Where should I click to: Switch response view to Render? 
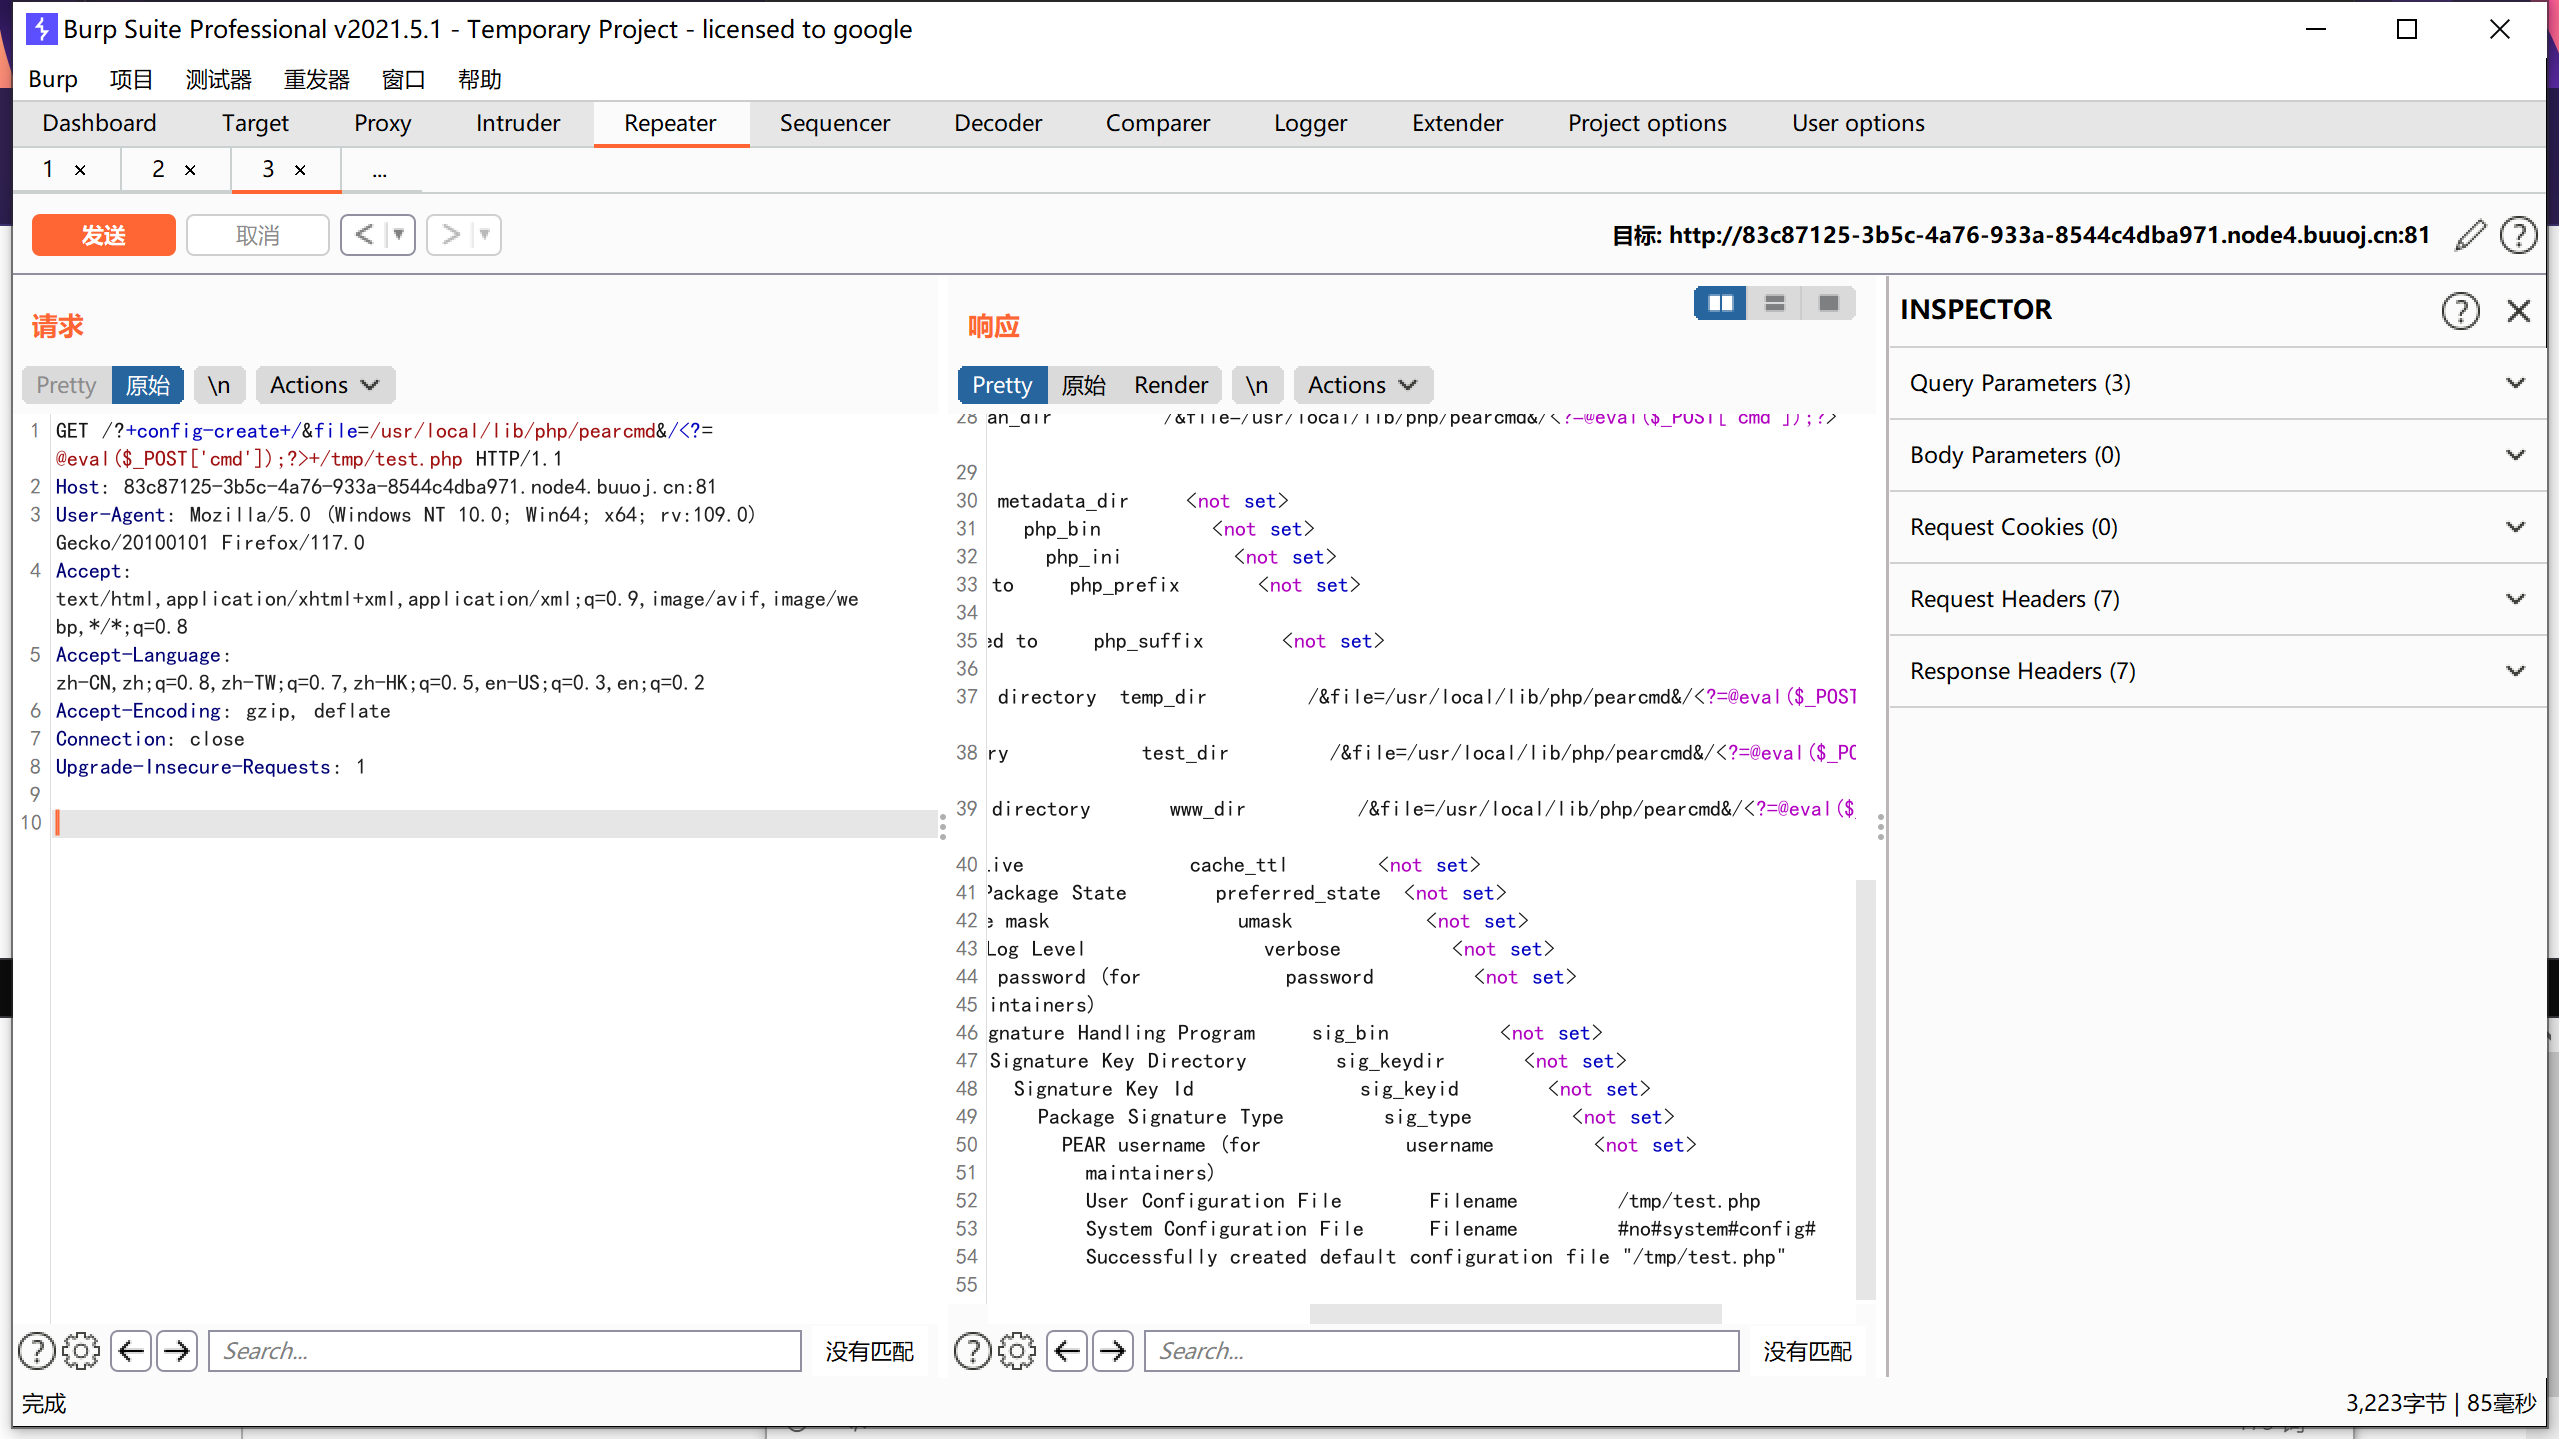pyautogui.click(x=1171, y=385)
